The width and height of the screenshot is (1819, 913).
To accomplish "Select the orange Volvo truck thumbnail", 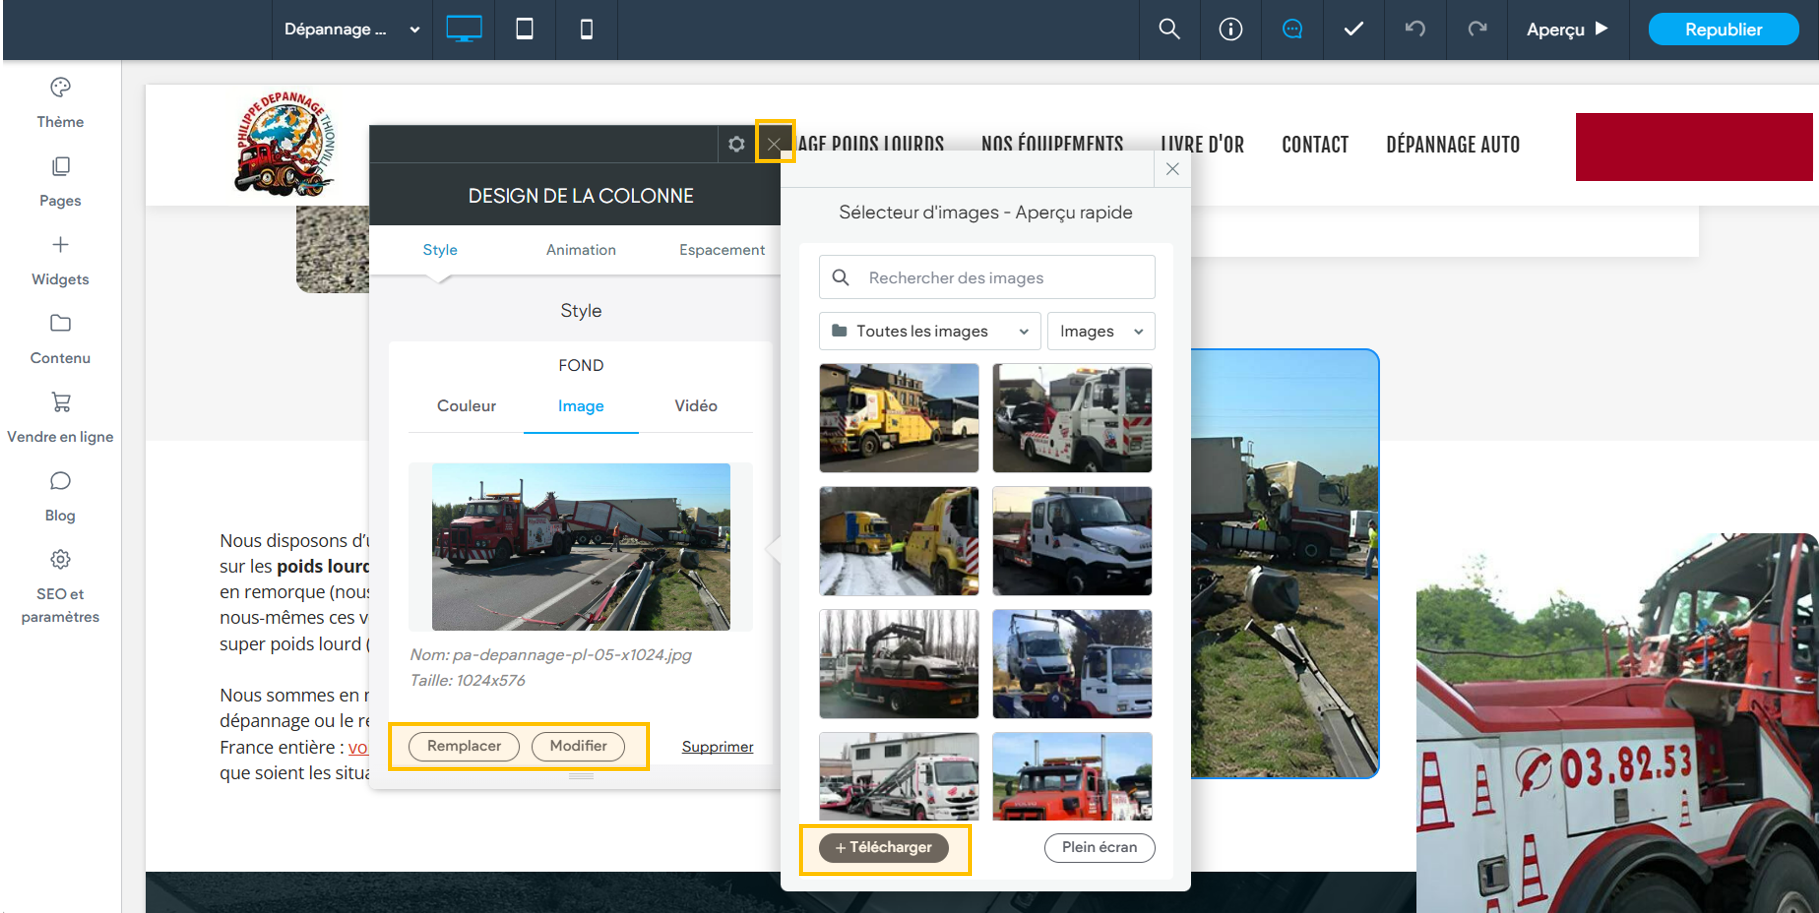I will [x=1072, y=776].
